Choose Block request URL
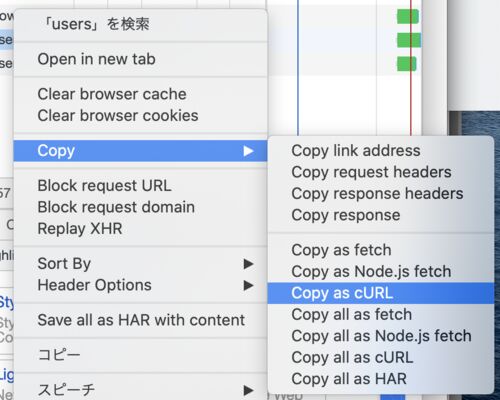Viewport: 500px width, 400px height. pos(140,186)
